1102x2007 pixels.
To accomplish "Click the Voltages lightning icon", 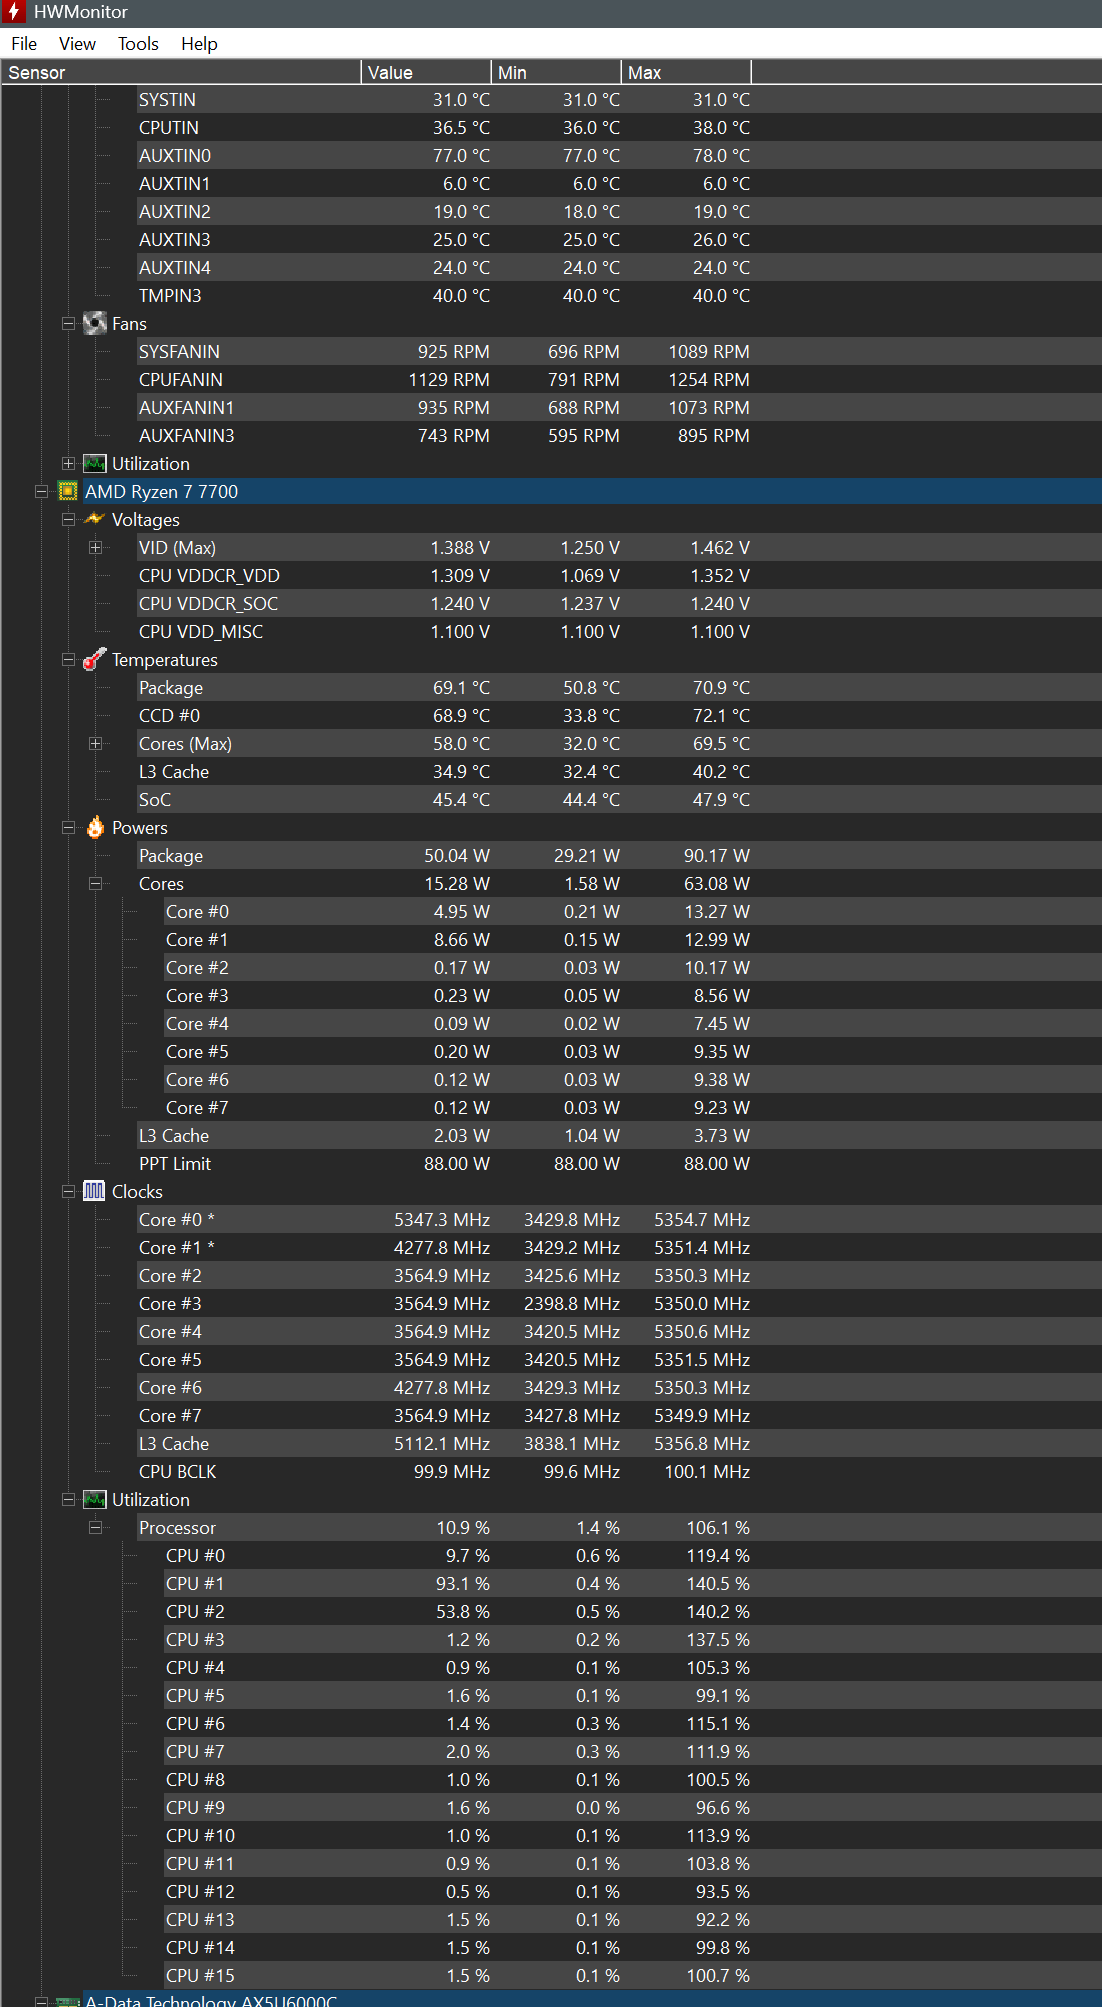I will tap(95, 519).
